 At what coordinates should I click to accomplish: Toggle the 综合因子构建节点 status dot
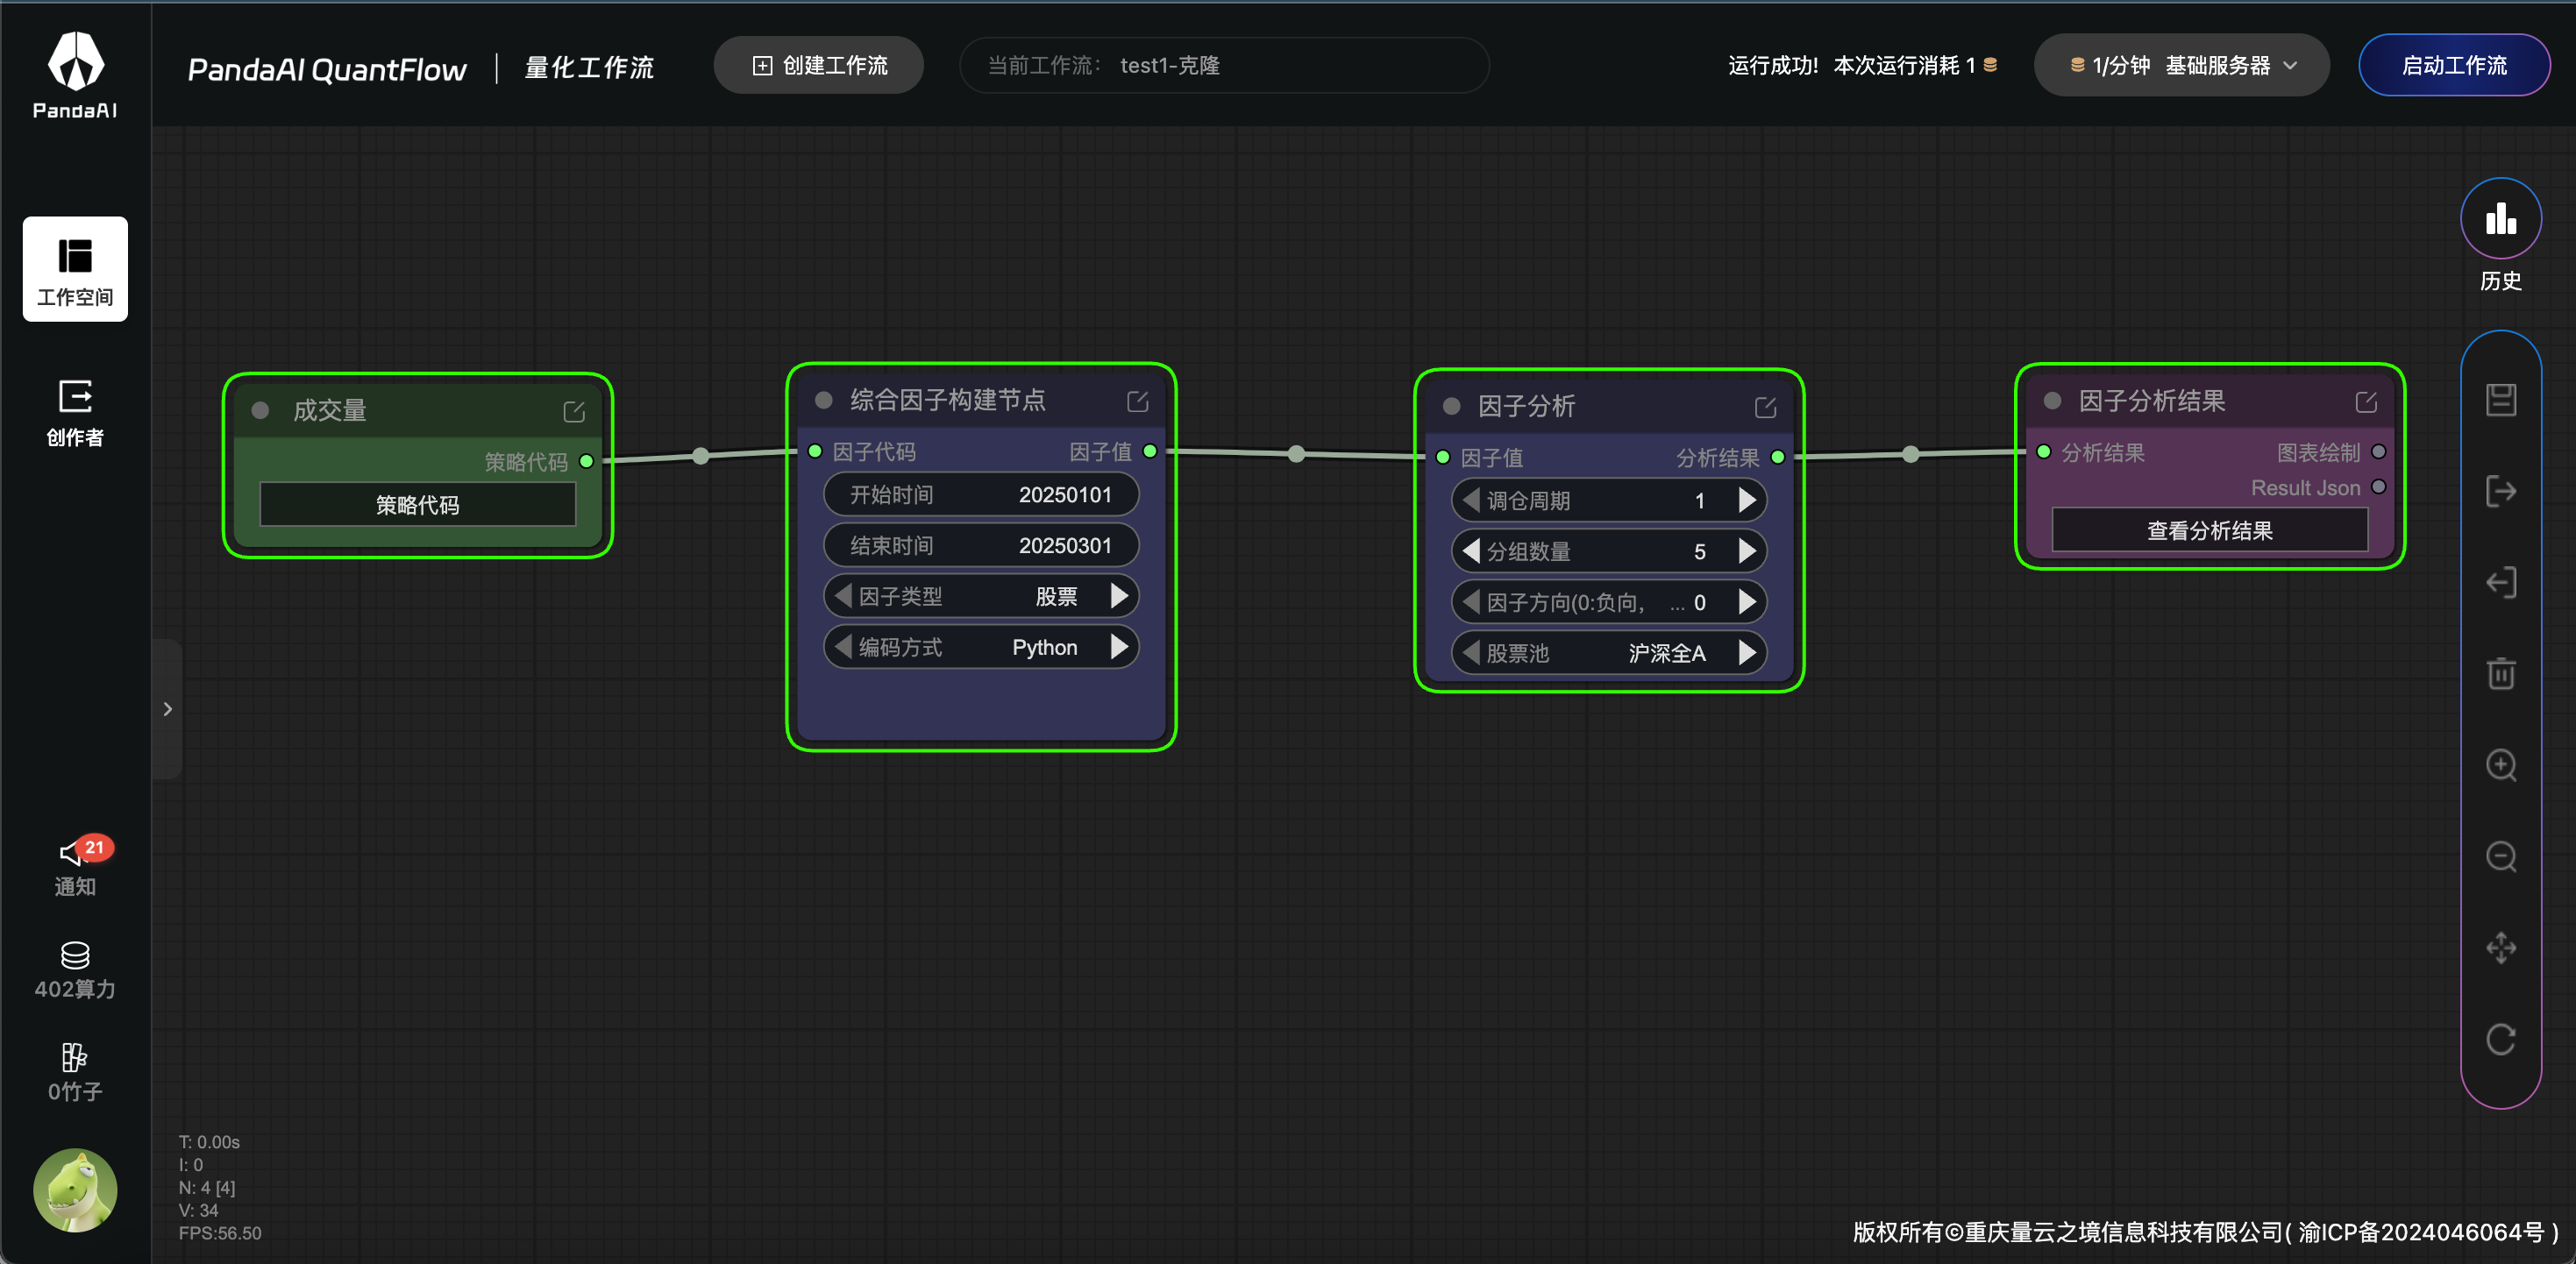click(x=824, y=400)
